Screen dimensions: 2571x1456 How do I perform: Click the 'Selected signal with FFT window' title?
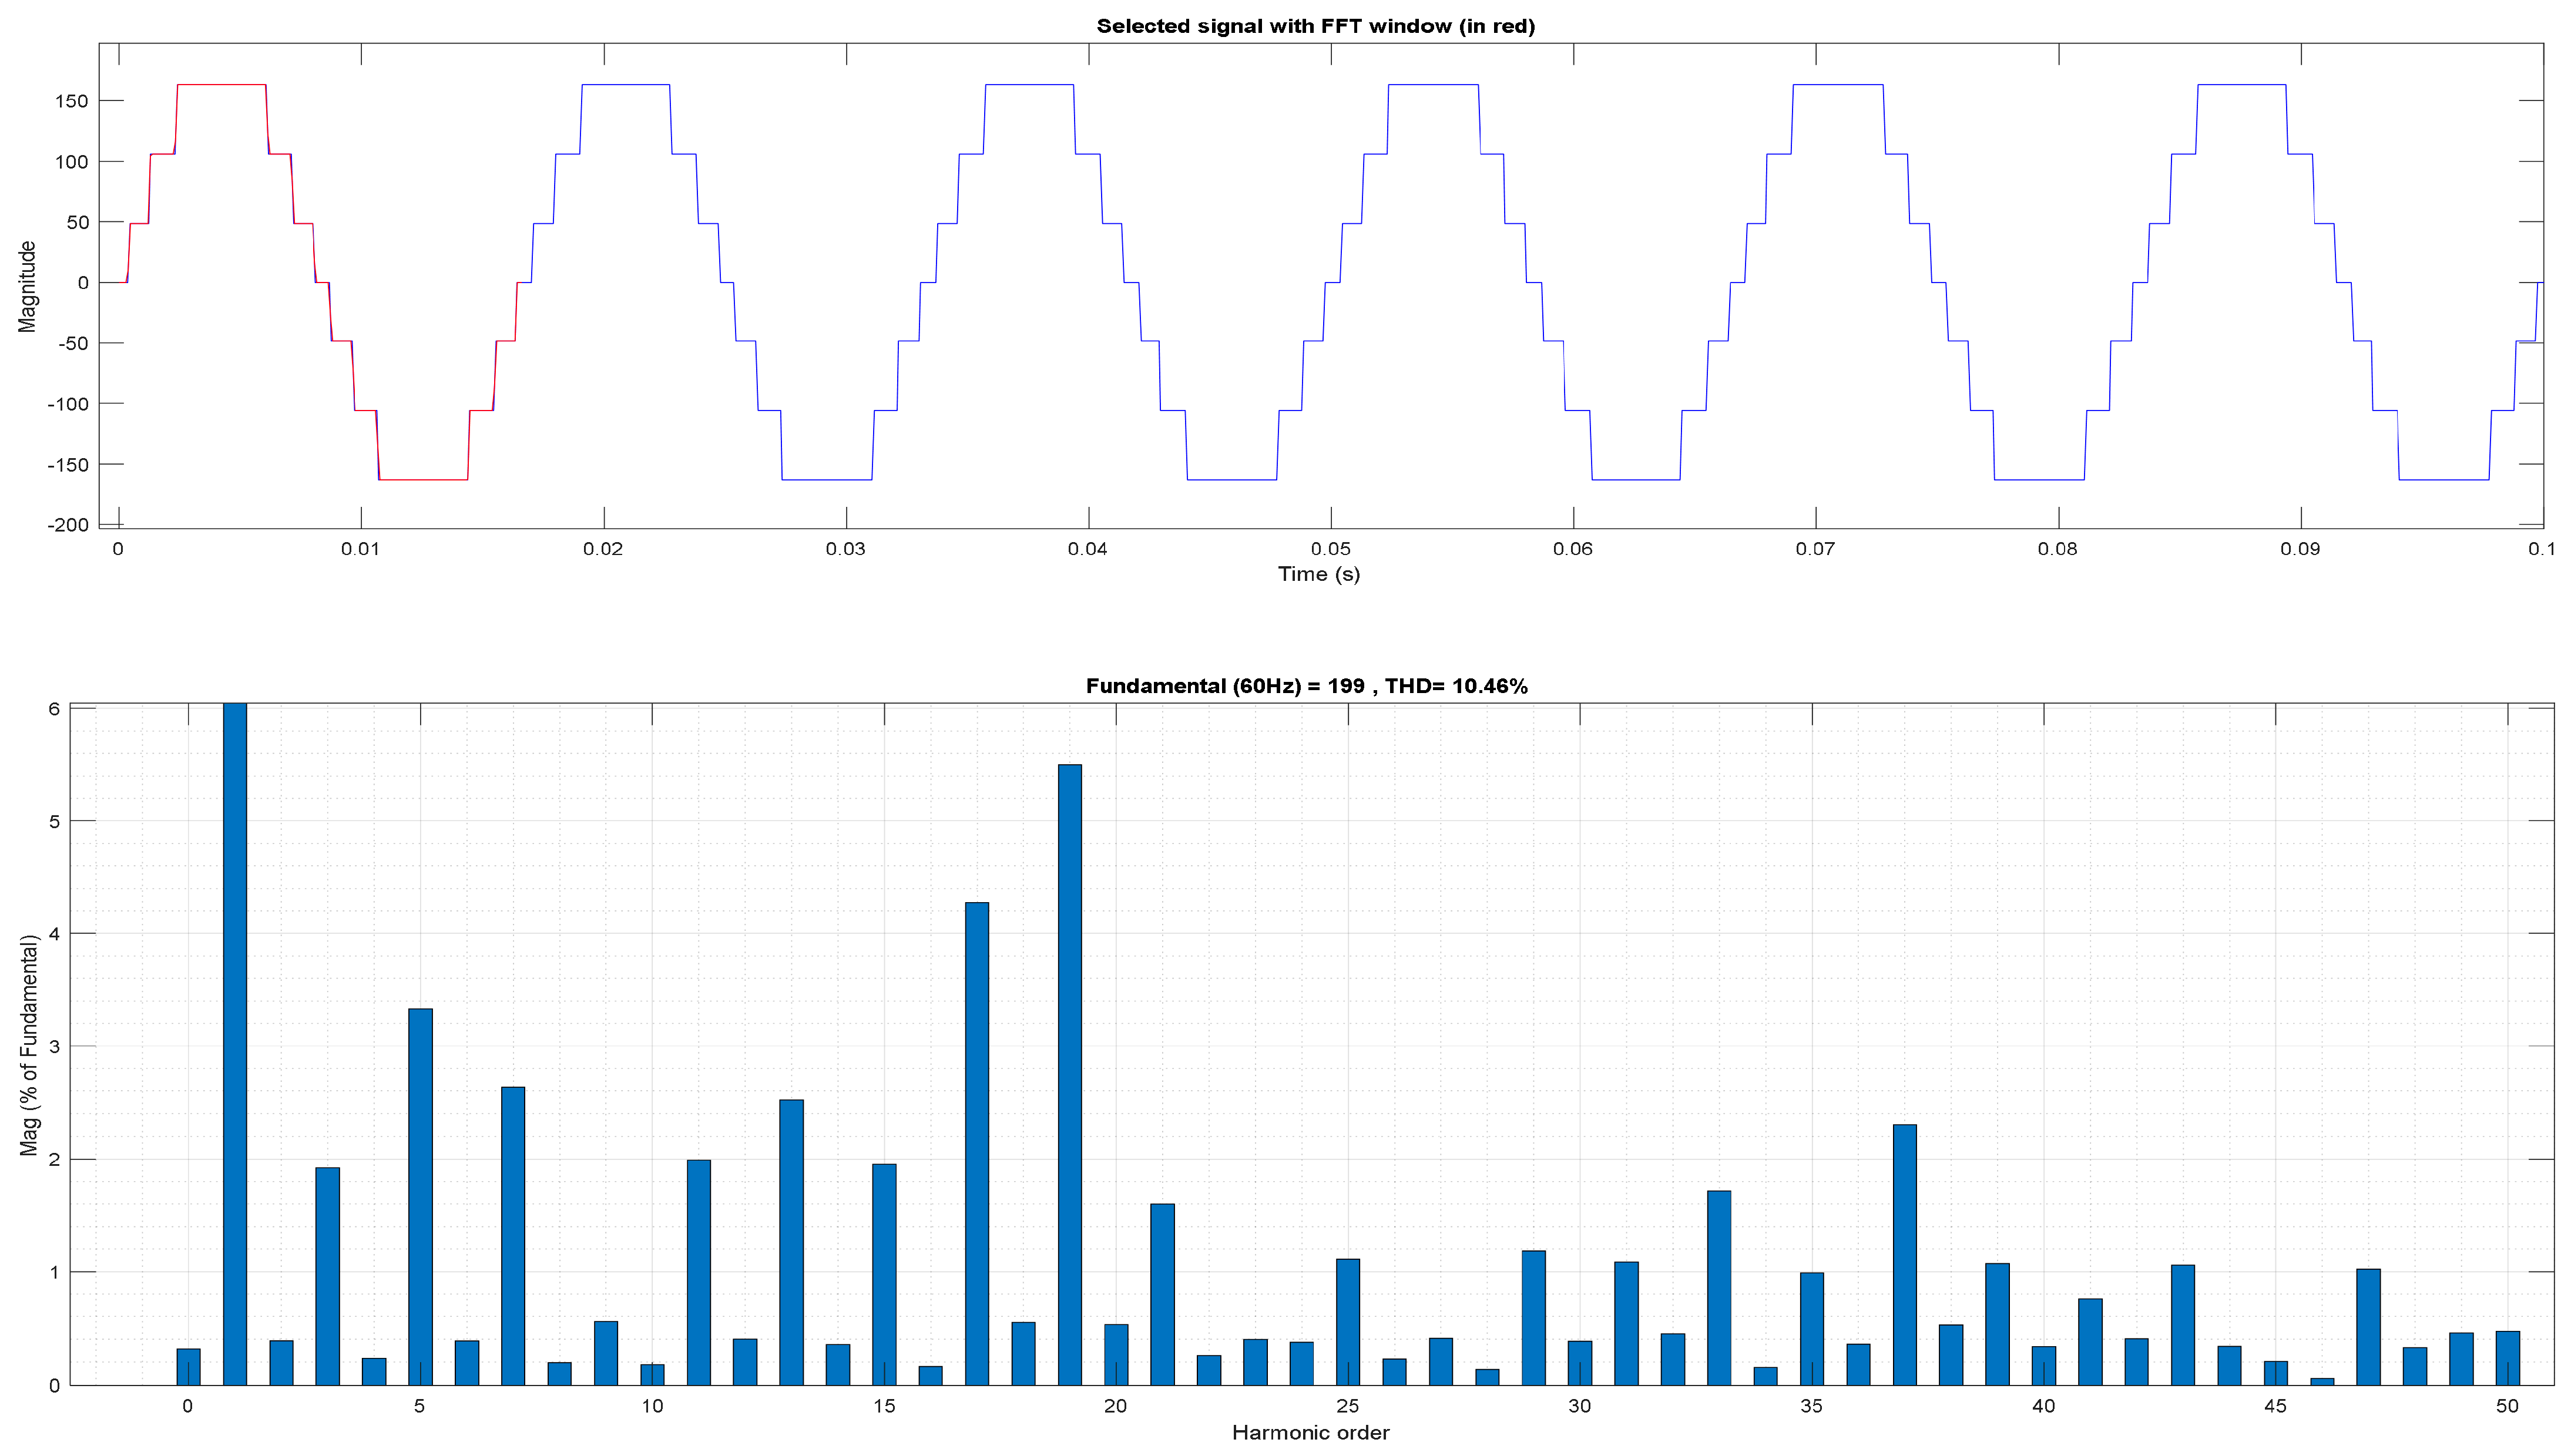(x=1315, y=26)
